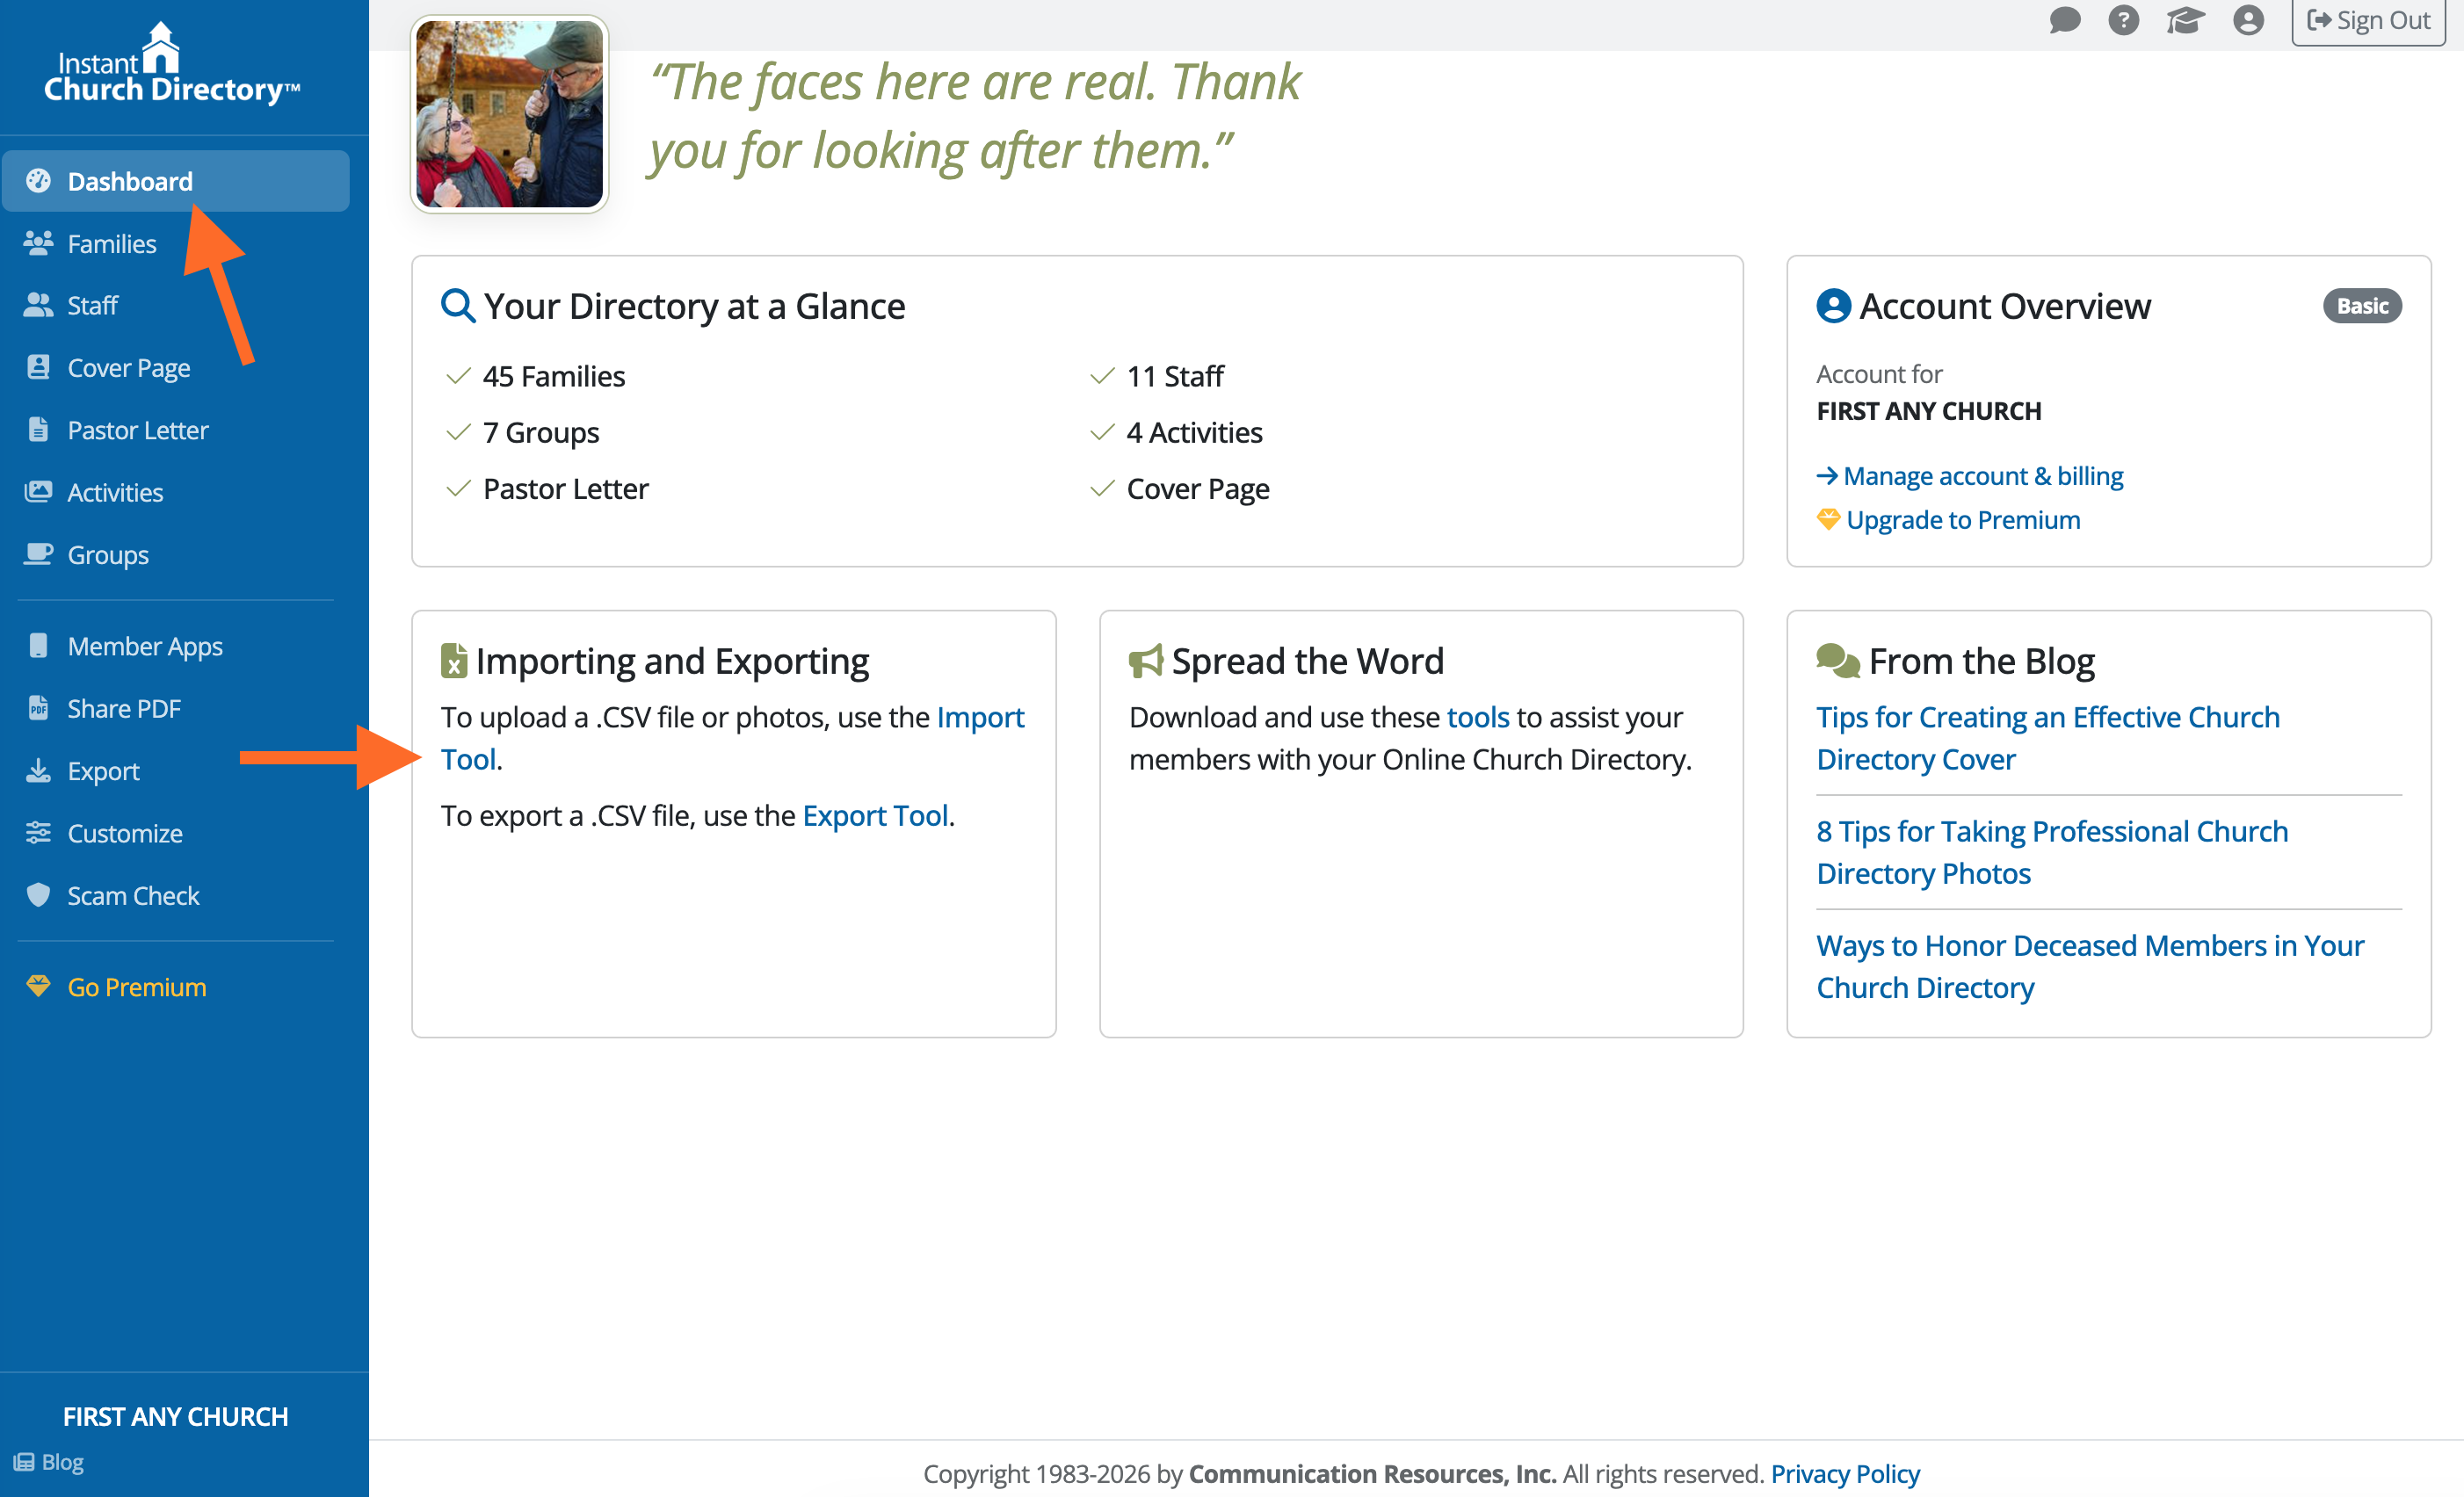Open Share PDF from sidebar
This screenshot has width=2464, height=1497.
pos(123,708)
